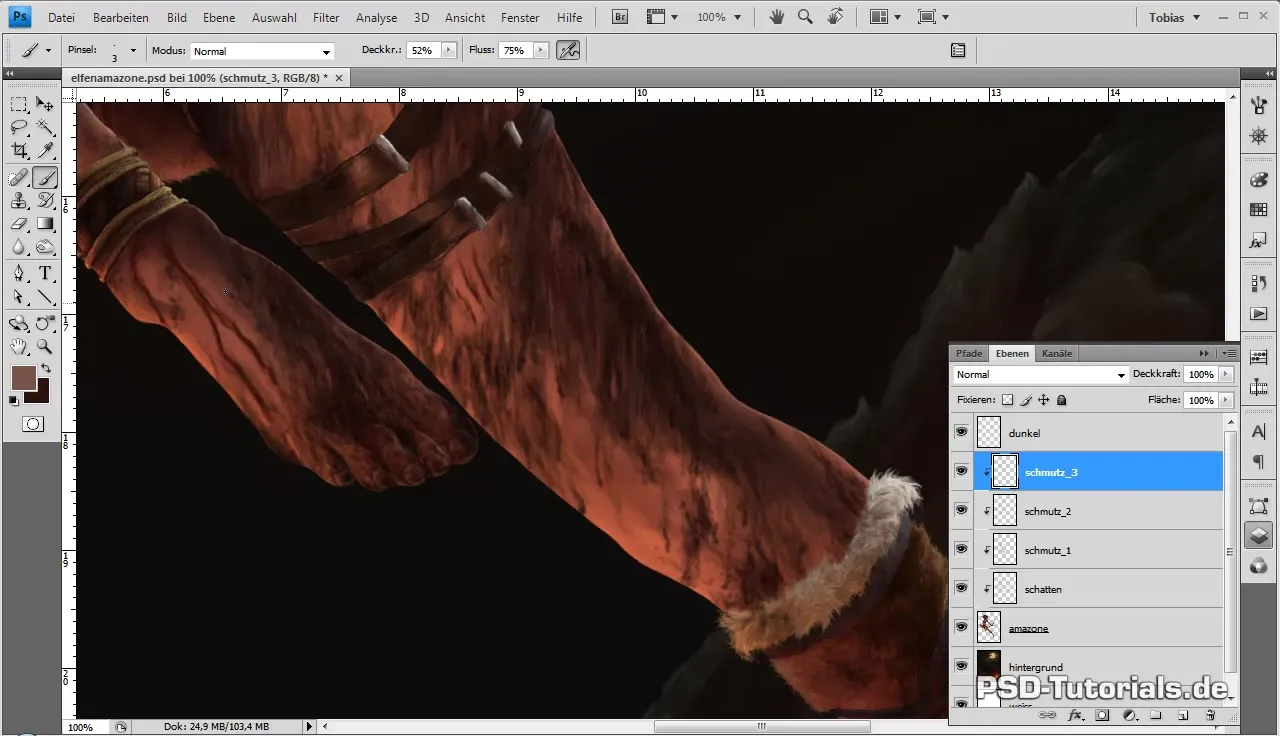
Task: Select the Clone Stamp tool
Action: (19, 201)
